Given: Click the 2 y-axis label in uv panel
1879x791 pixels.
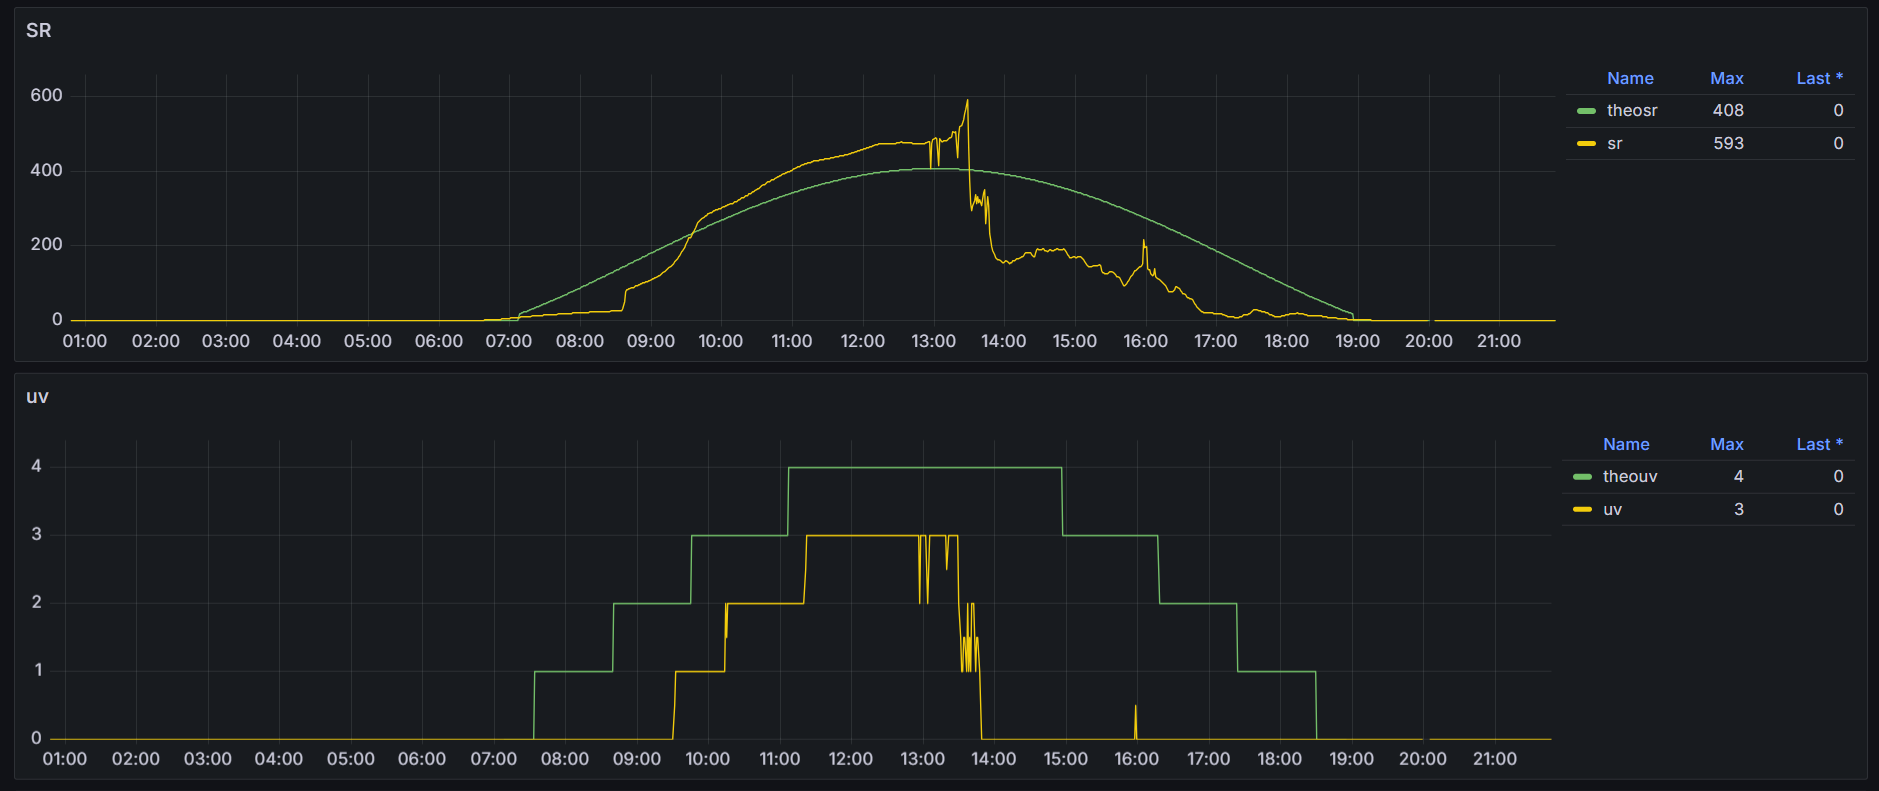Looking at the screenshot, I should (37, 602).
